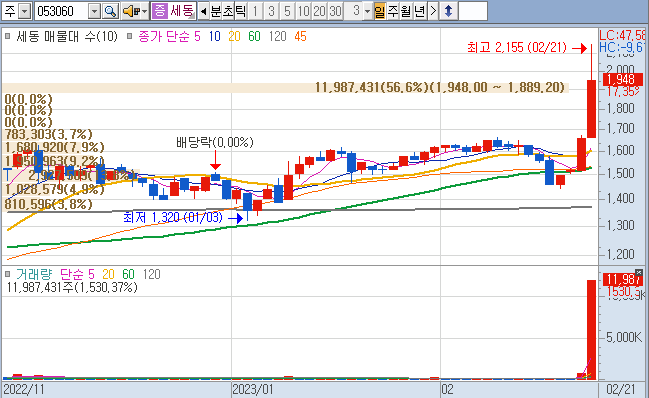Click the volume panel magenta 5 label
649x398 pixels.
(x=91, y=274)
